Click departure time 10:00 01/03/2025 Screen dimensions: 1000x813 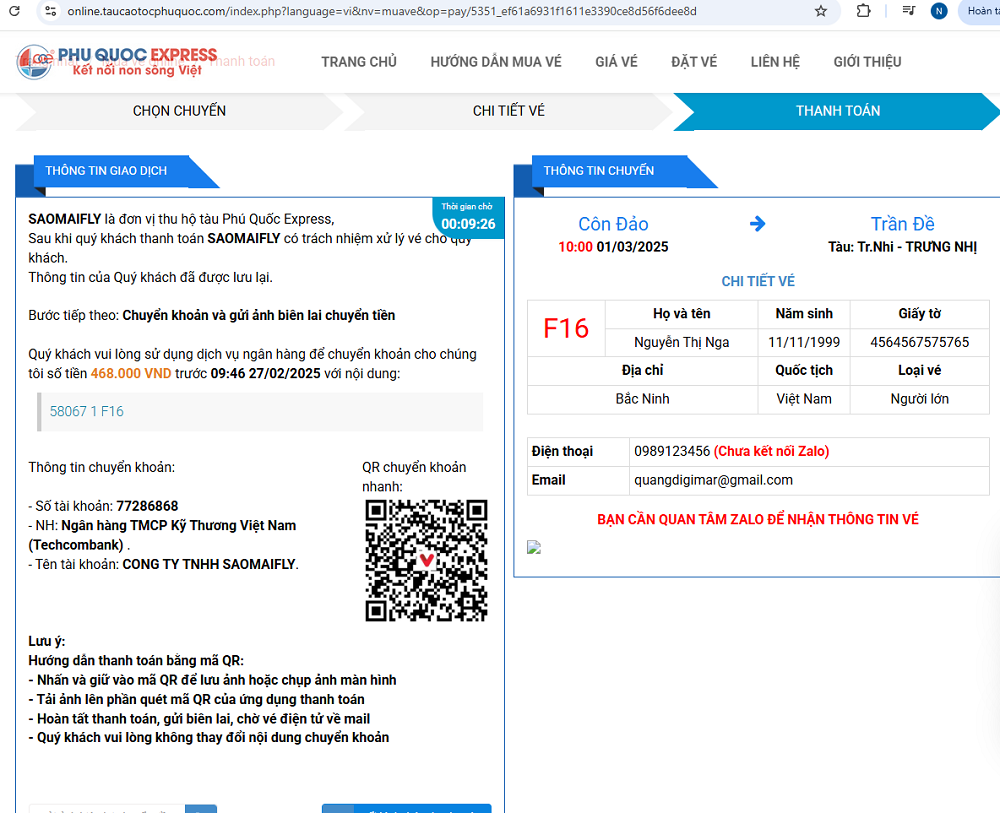(x=613, y=247)
